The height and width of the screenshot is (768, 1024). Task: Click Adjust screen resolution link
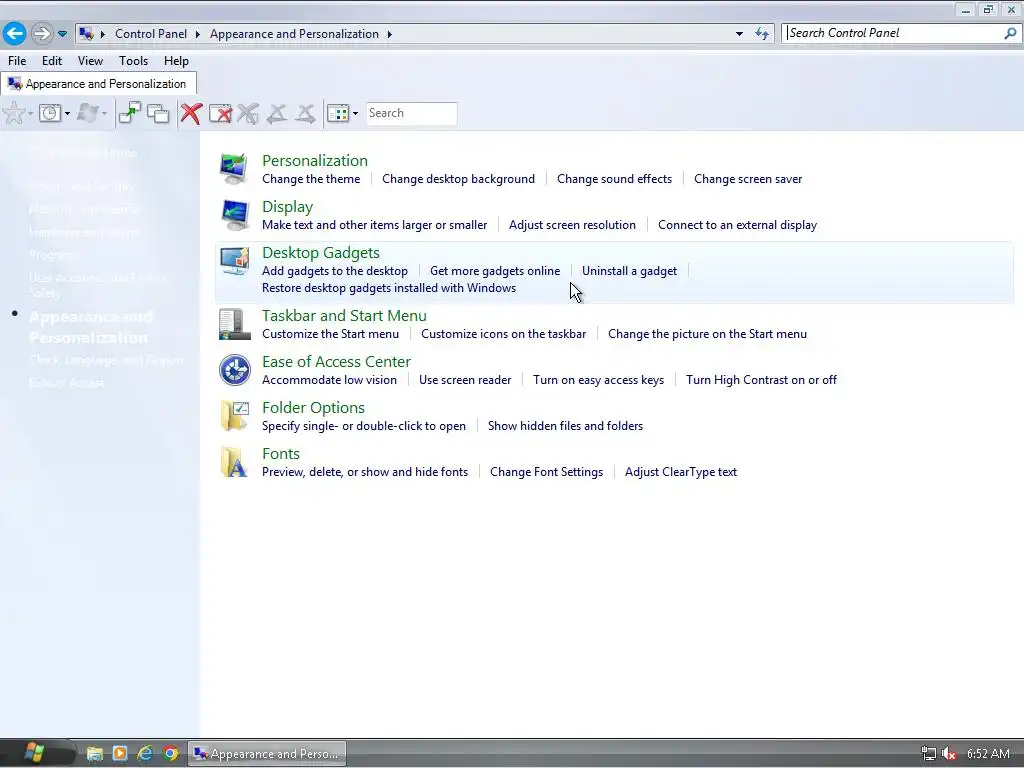click(572, 225)
